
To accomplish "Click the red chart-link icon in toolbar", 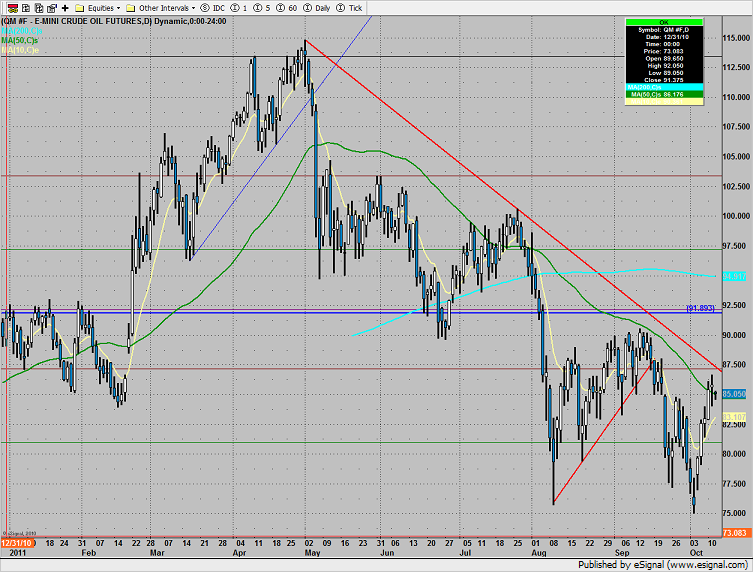I will [x=13, y=8].
